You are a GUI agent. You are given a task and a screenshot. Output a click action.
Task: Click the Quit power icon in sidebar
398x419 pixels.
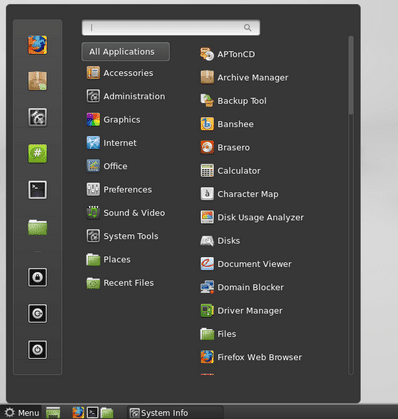37,350
